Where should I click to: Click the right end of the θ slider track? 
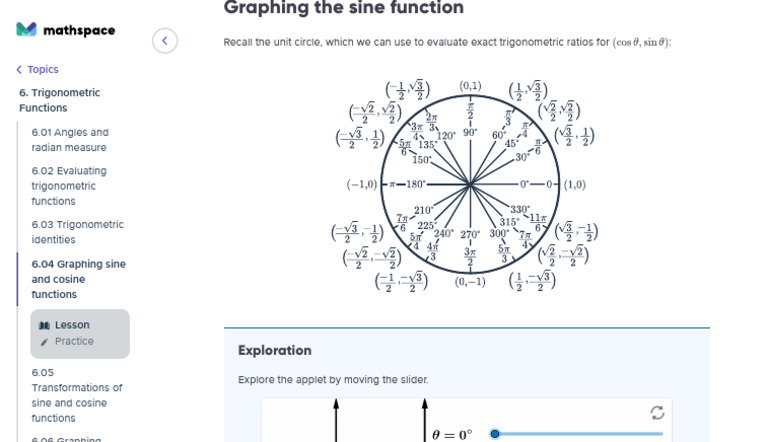point(660,434)
